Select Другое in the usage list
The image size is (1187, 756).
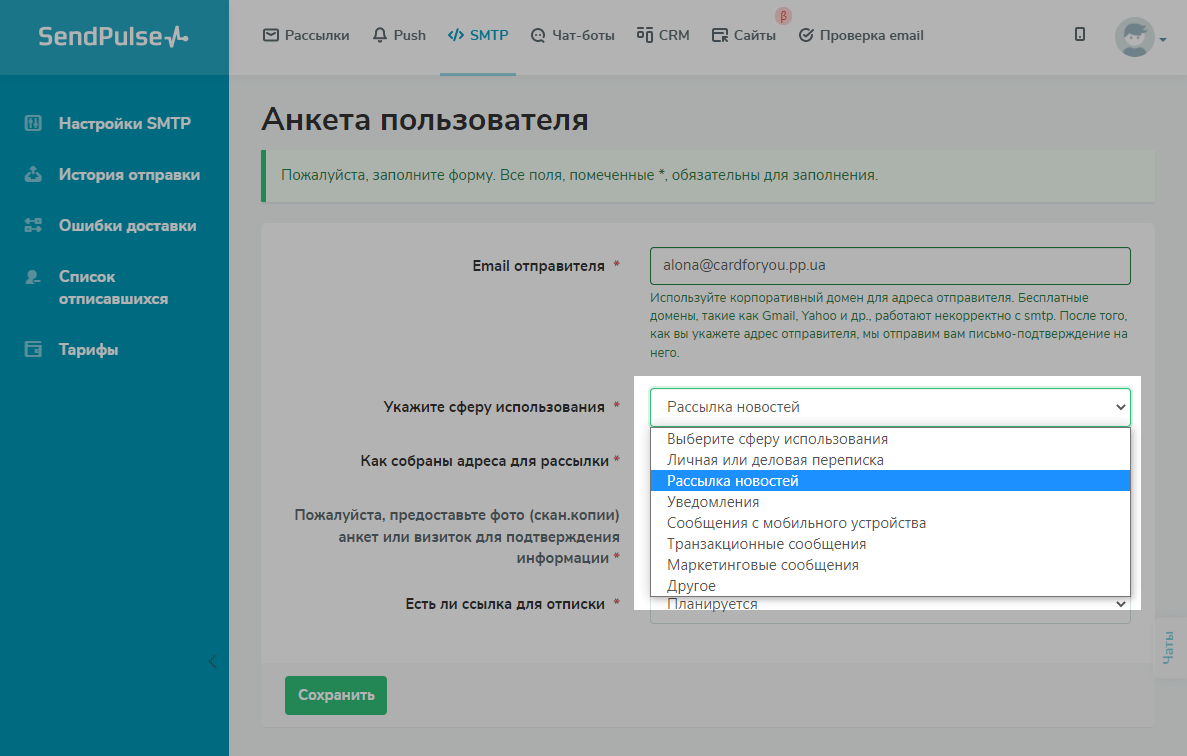(691, 586)
